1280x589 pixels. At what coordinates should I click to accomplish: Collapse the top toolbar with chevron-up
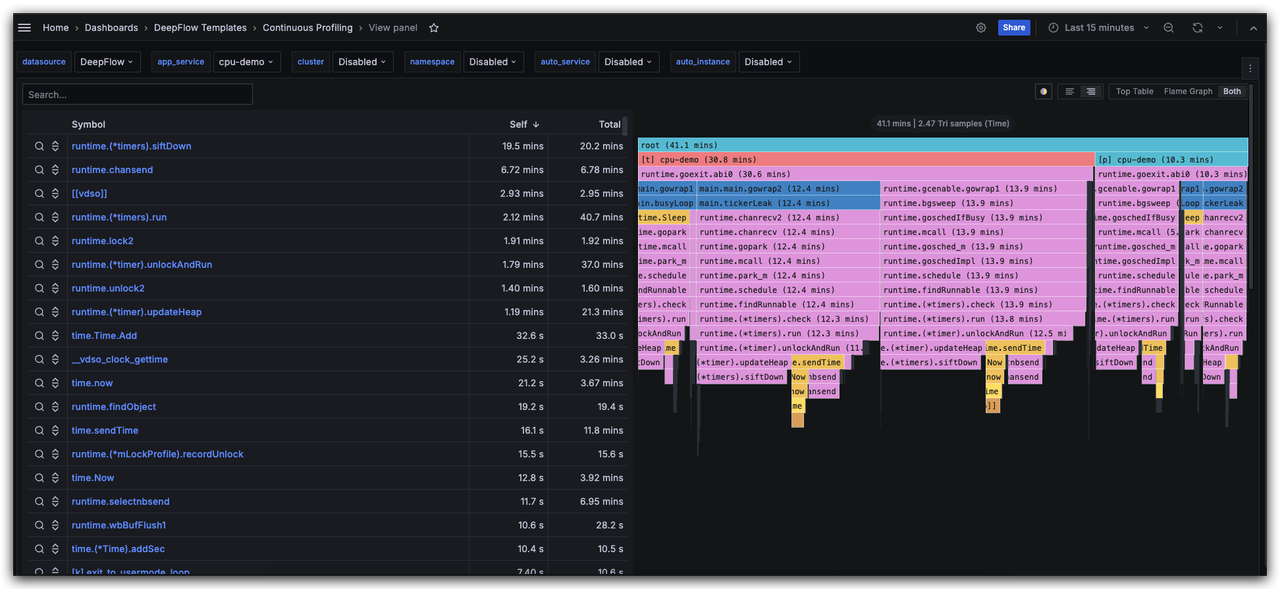[x=1253, y=28]
